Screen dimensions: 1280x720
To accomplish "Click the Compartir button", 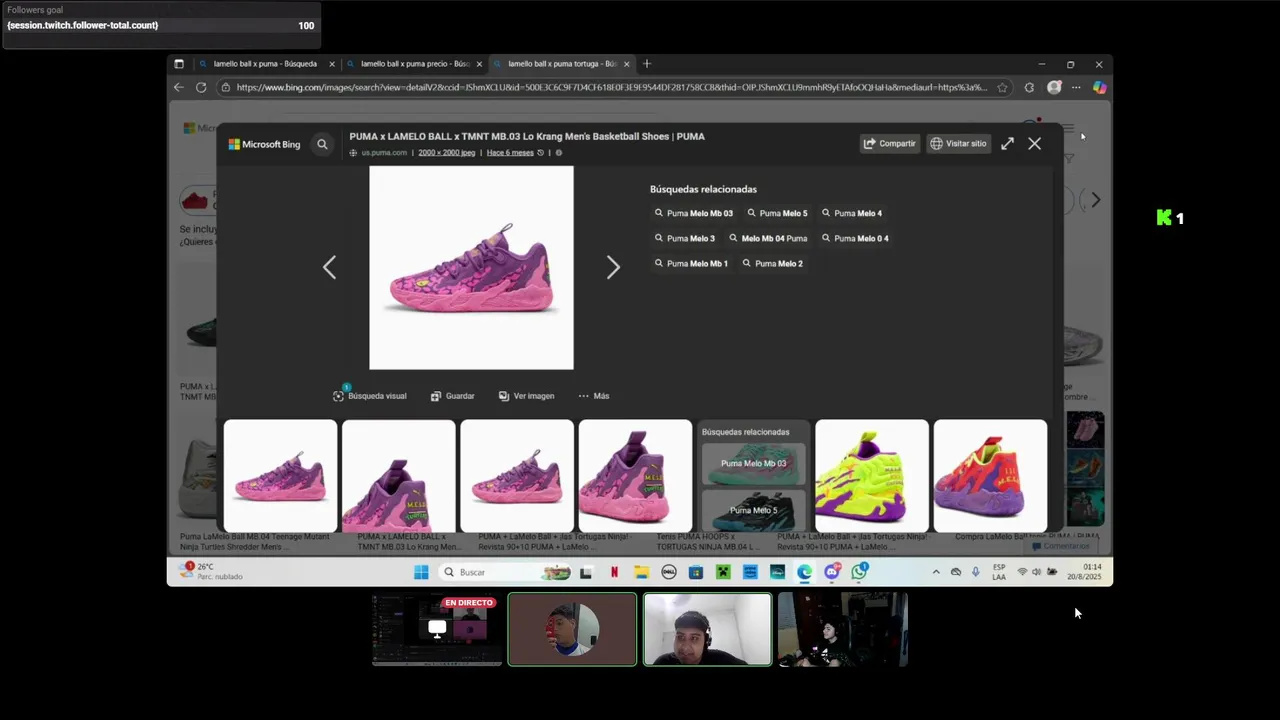I will point(889,143).
